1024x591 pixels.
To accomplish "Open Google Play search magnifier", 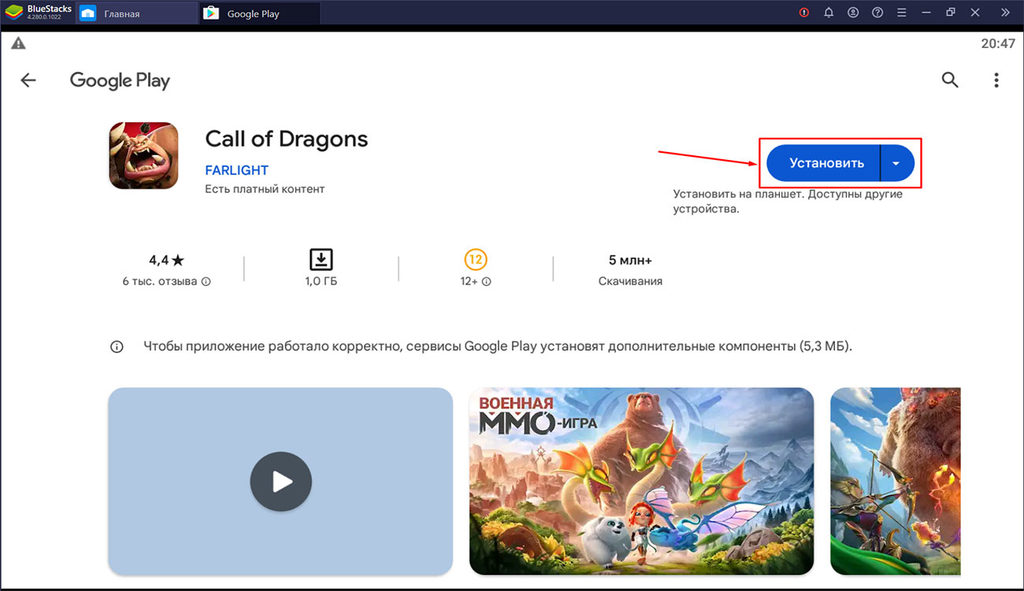I will pyautogui.click(x=950, y=80).
